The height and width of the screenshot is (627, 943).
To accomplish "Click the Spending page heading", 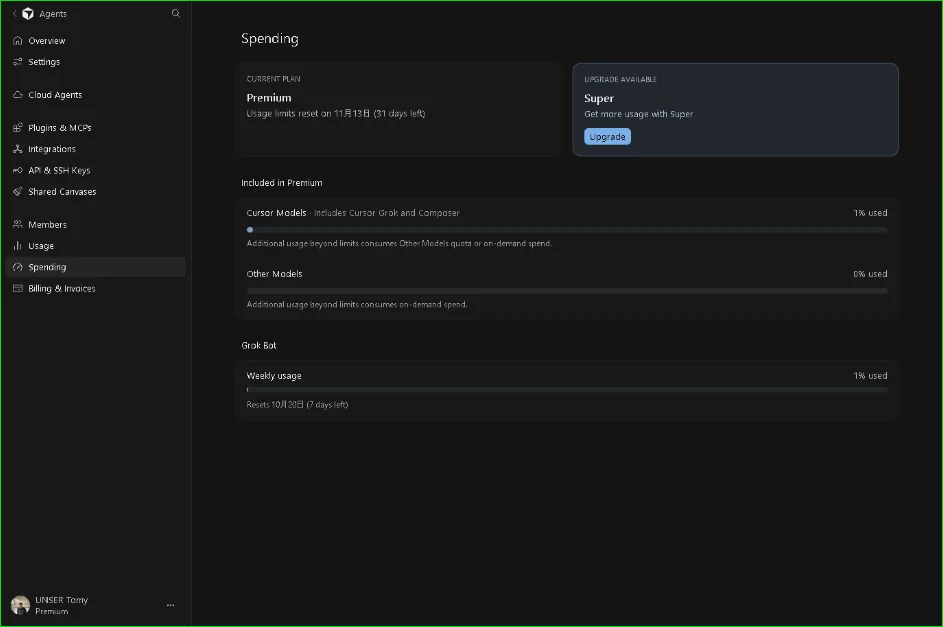I will click(269, 39).
